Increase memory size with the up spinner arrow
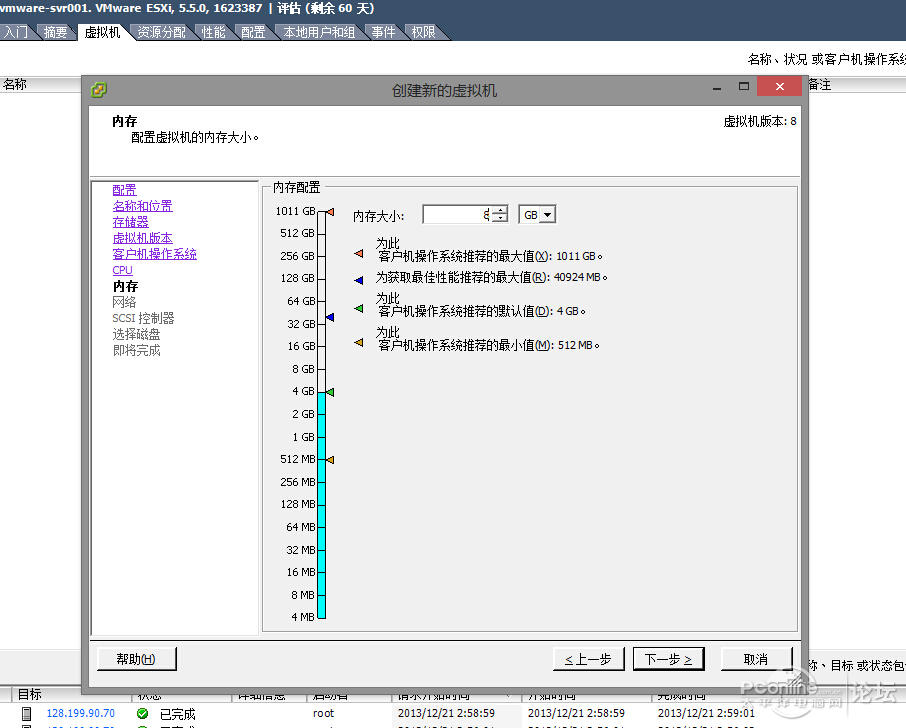 click(500, 210)
